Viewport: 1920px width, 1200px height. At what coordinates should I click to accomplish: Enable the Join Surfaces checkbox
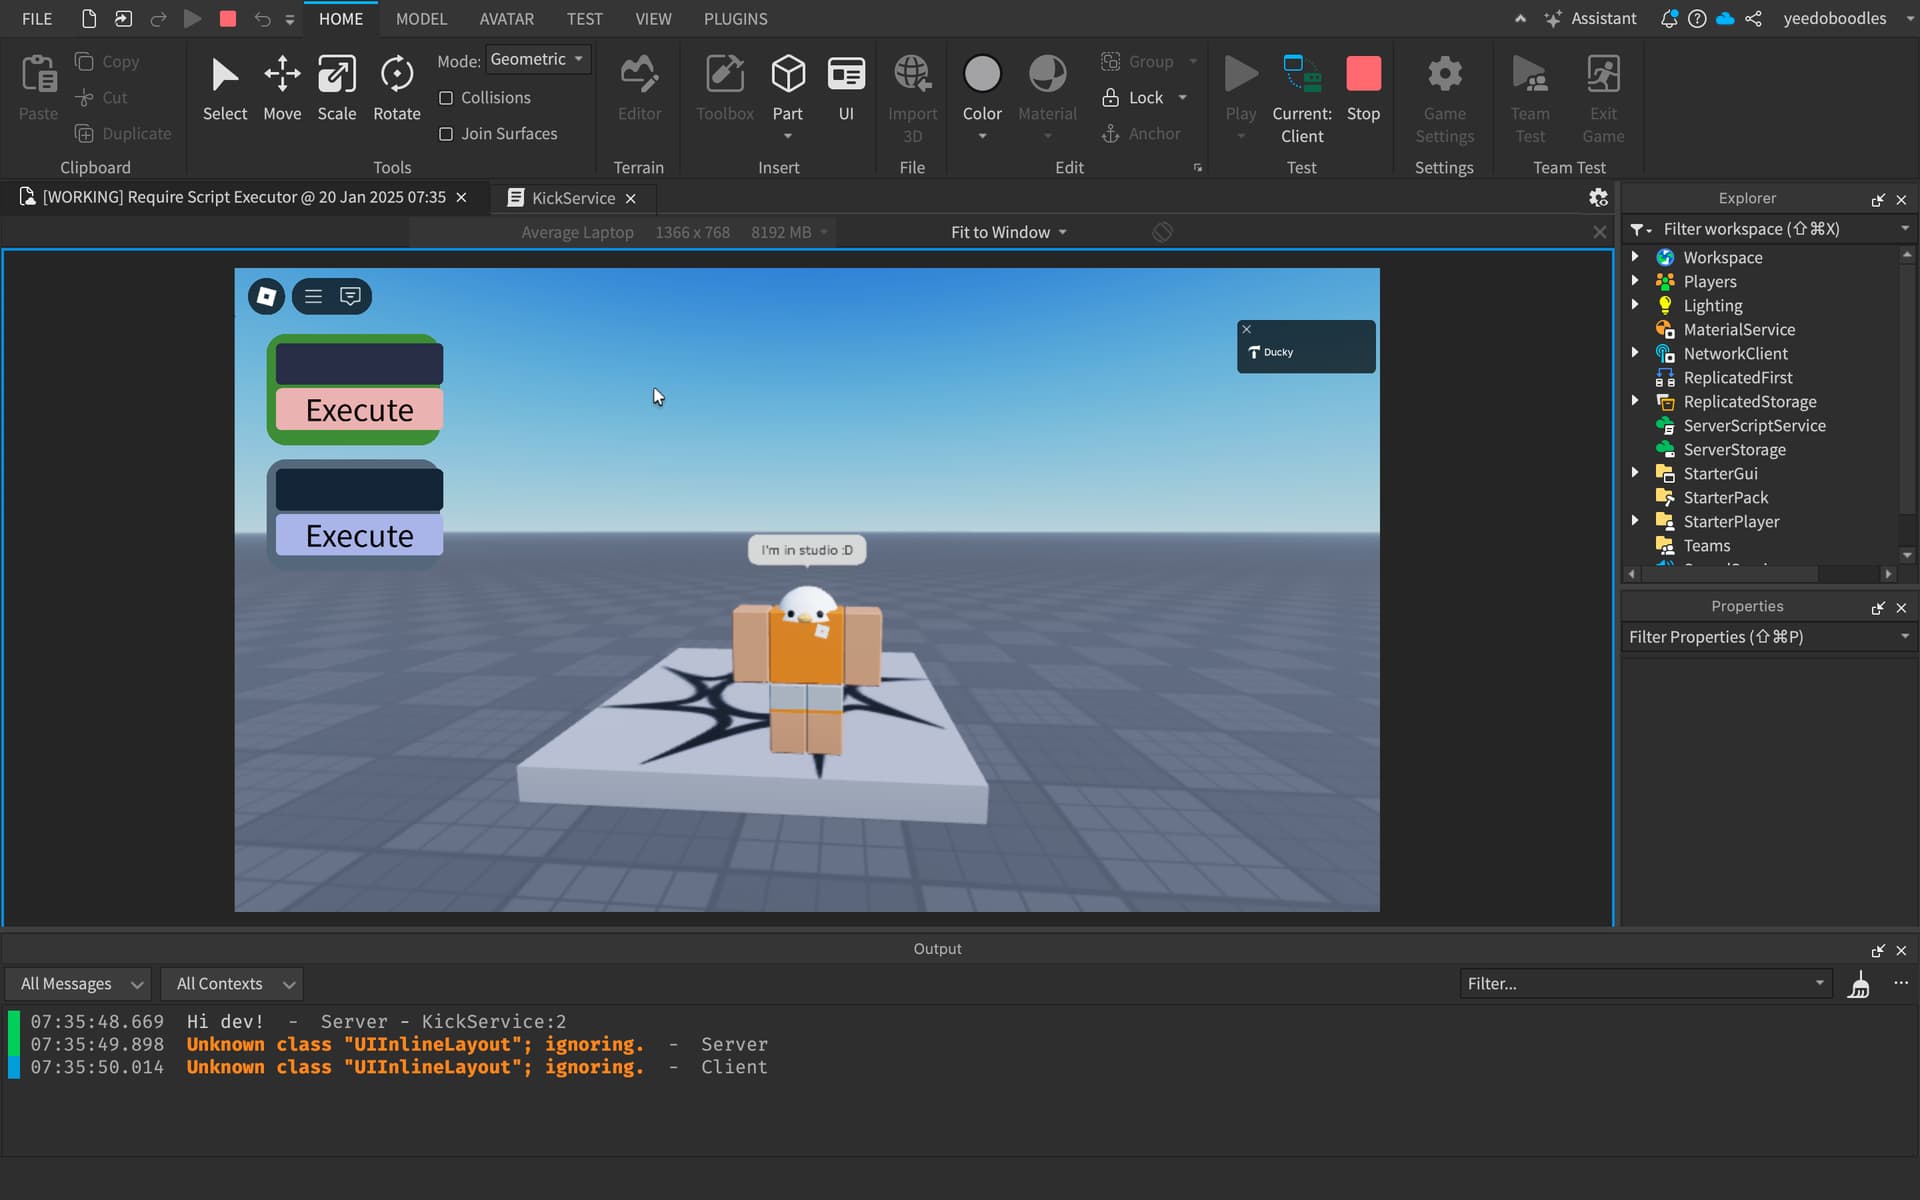pos(446,133)
